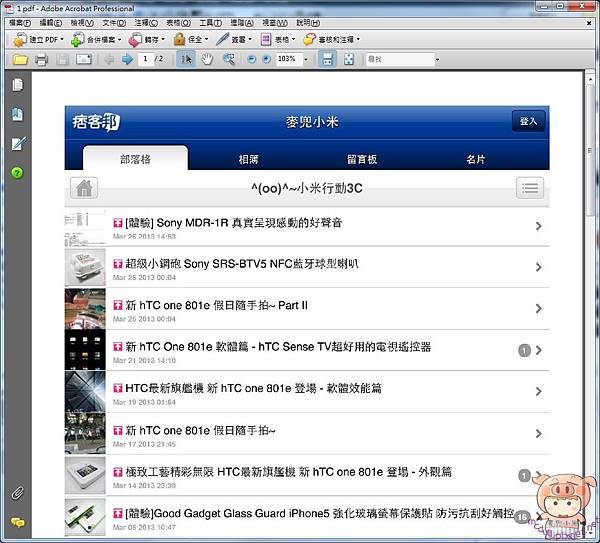Open the find box options dropdown arrow
Screen dimensions: 600x543
(437, 59)
